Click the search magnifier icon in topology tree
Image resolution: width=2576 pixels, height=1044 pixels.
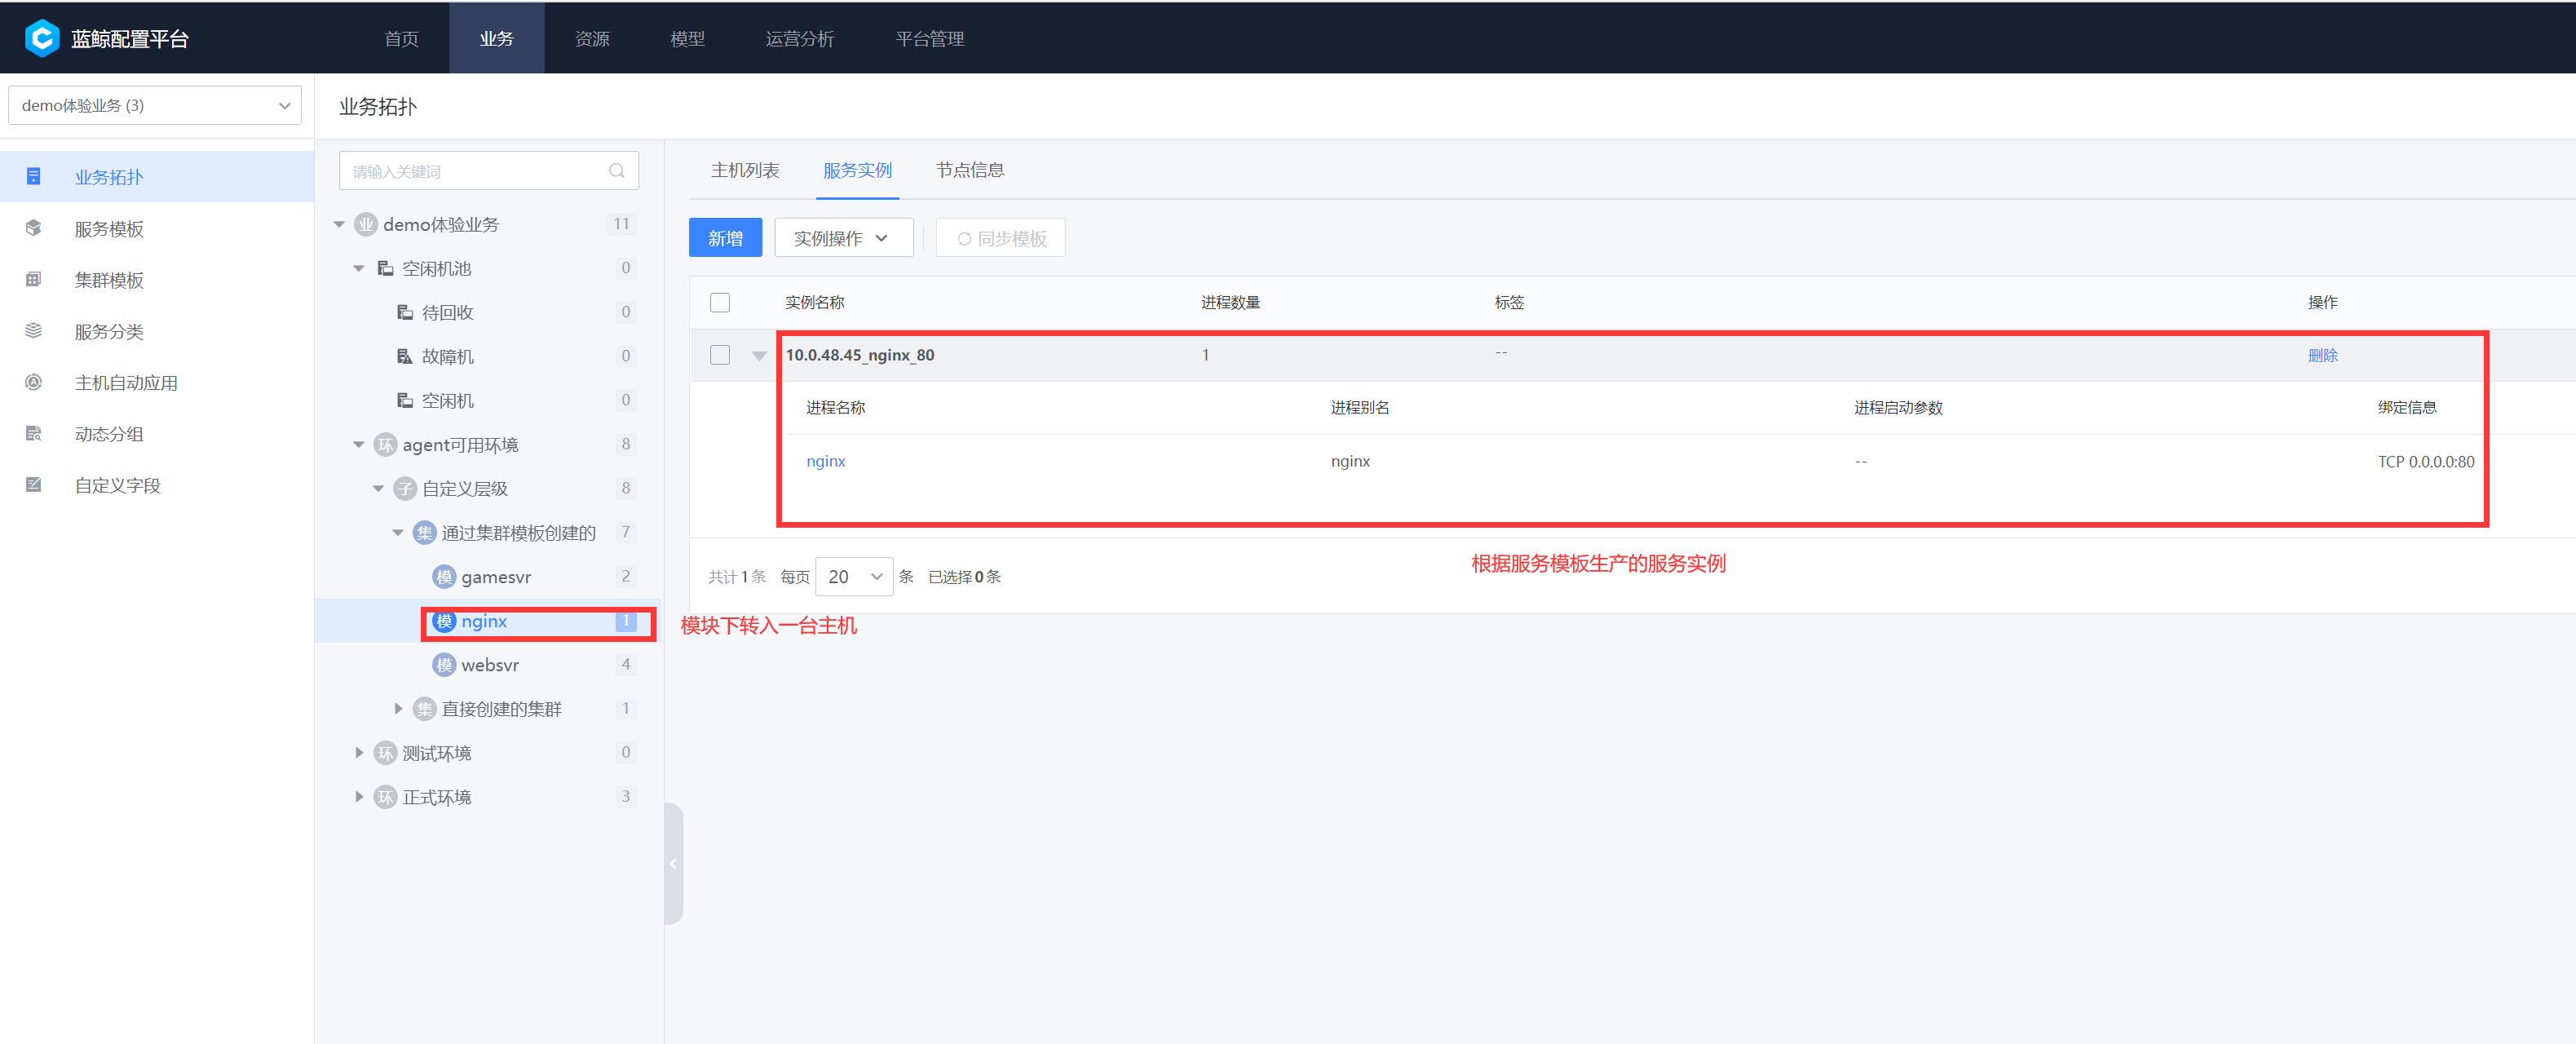point(617,171)
